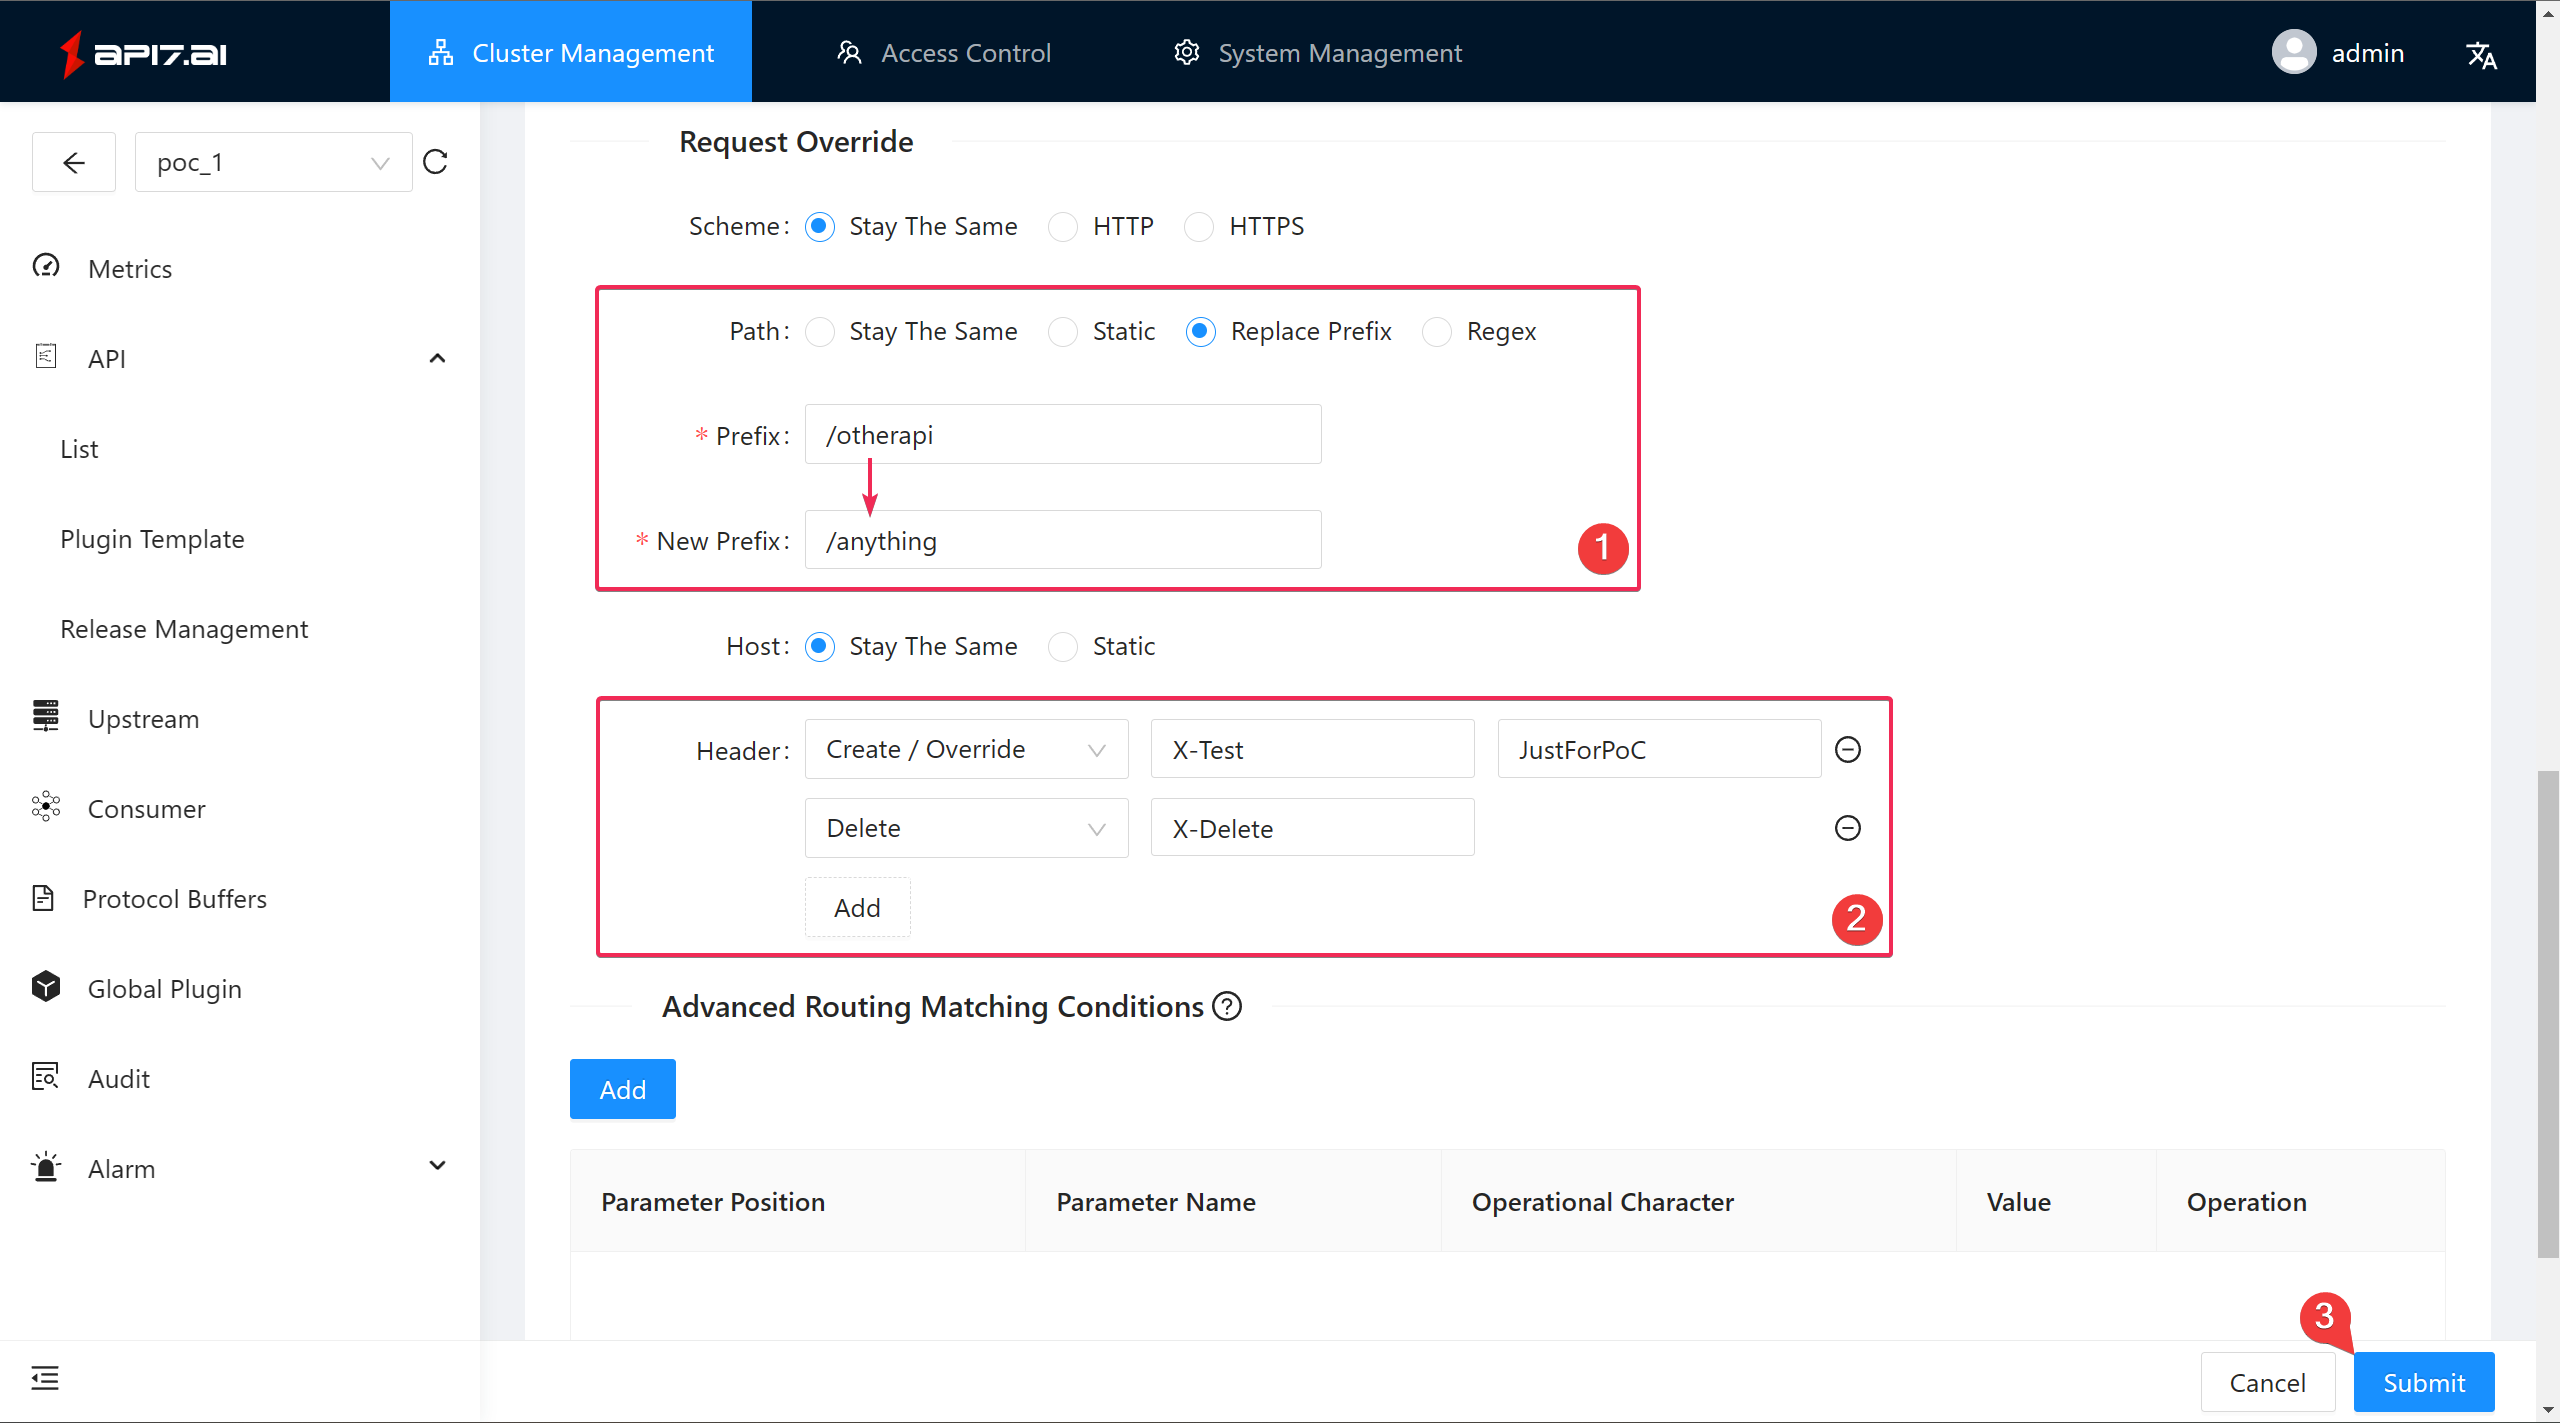The width and height of the screenshot is (2560, 1423).
Task: Collapse the API menu chevron
Action: [x=437, y=358]
